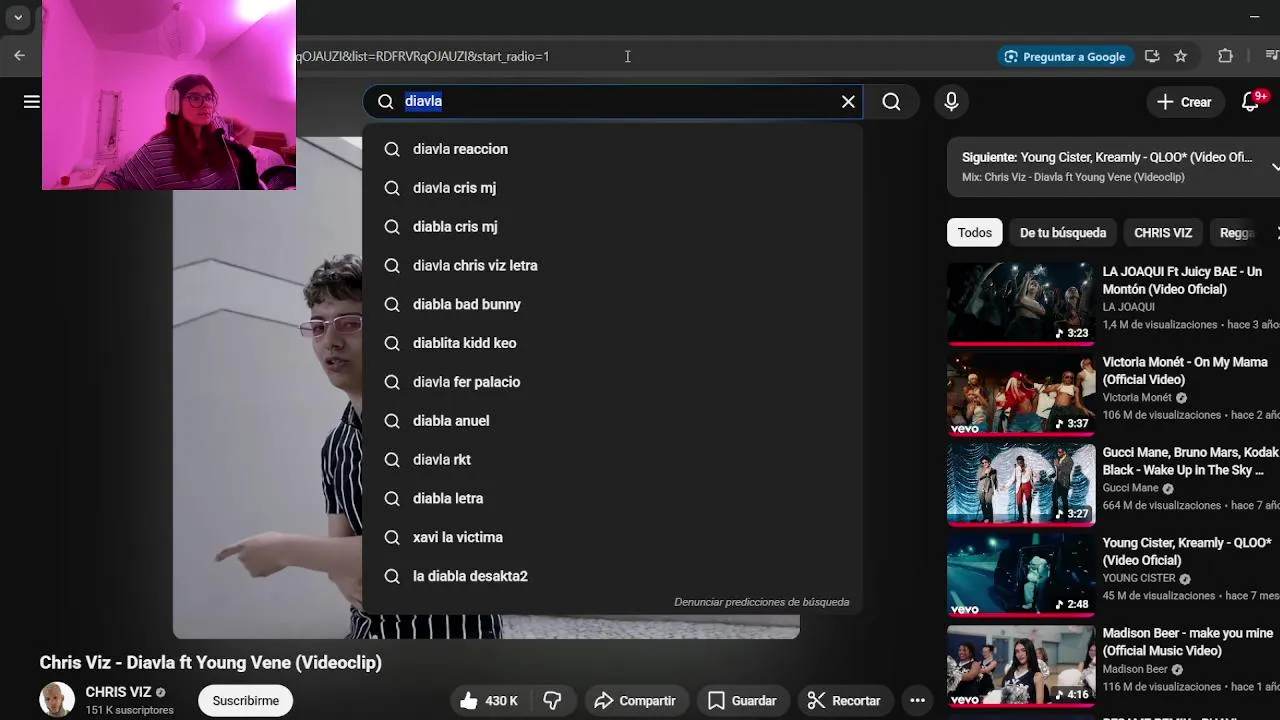Open Young Cister 'QLOO*' video thumbnail
Viewport: 1280px width, 720px height.
(x=1021, y=575)
